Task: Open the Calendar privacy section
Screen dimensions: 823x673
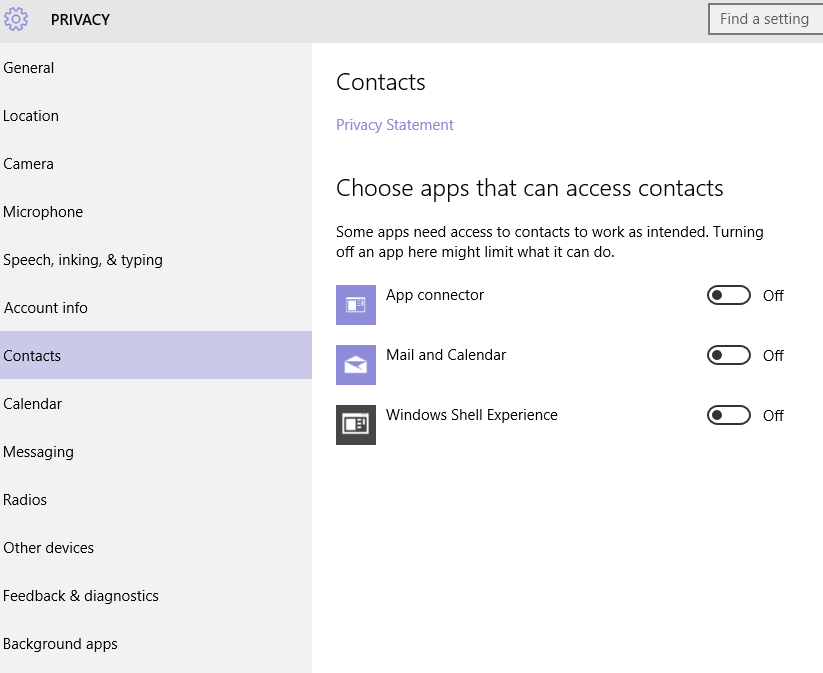Action: click(156, 404)
